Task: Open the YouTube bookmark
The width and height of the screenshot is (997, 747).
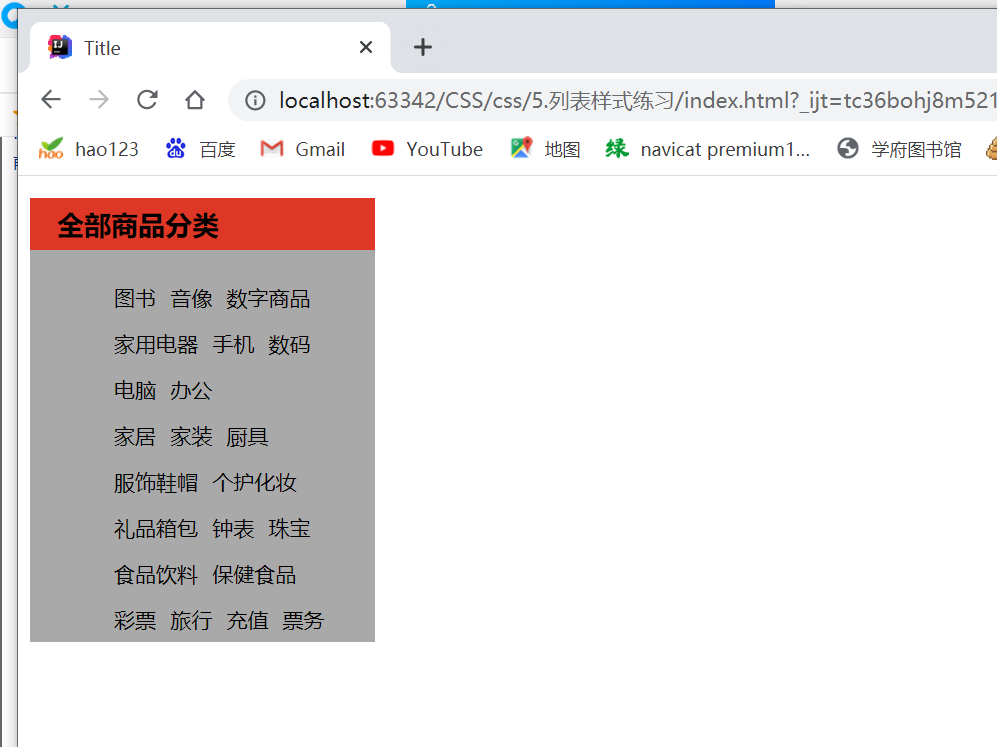Action: [x=427, y=149]
